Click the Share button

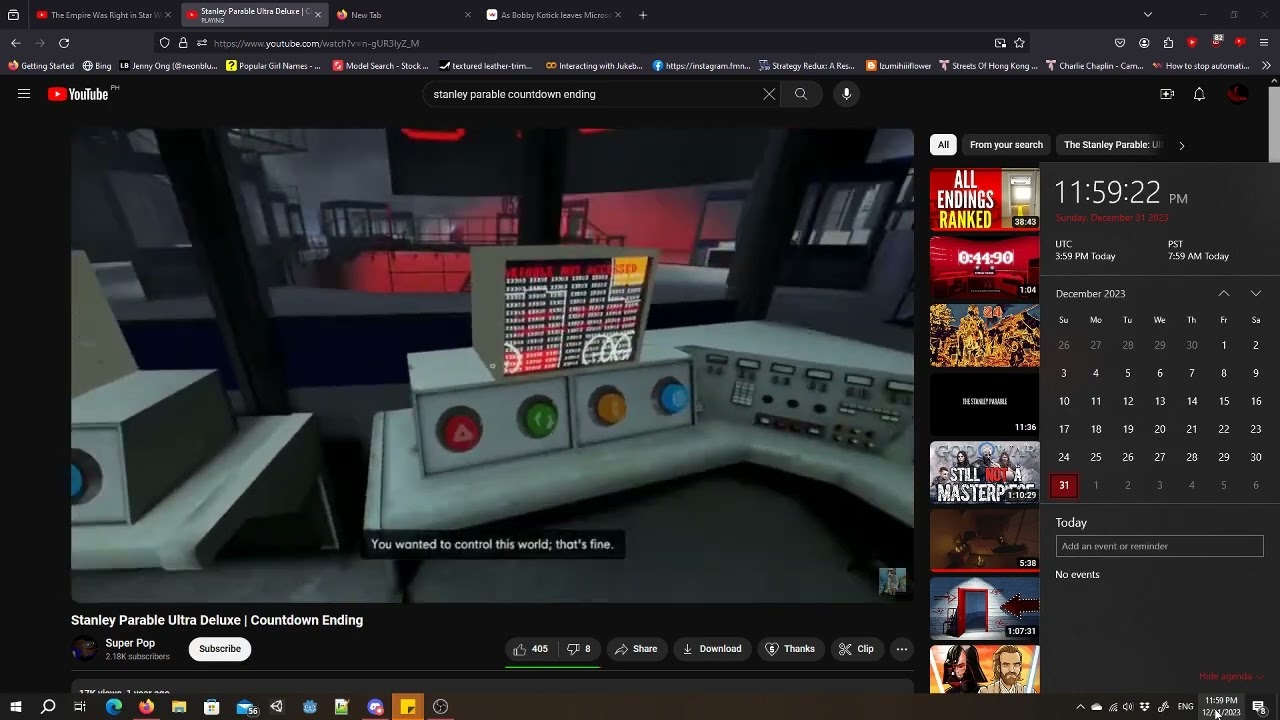point(636,649)
